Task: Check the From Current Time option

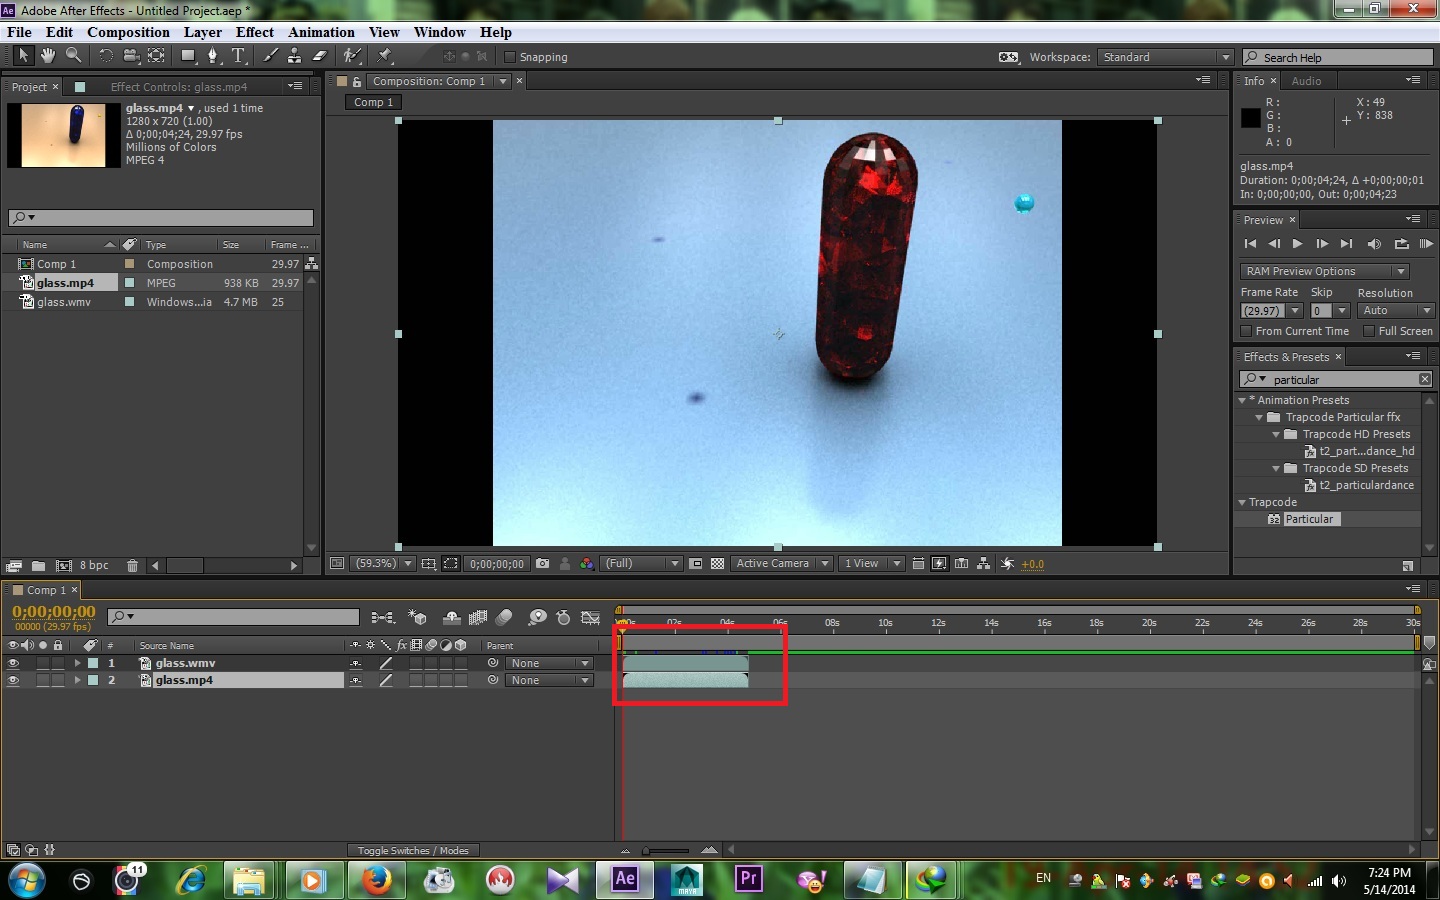Action: [1246, 331]
